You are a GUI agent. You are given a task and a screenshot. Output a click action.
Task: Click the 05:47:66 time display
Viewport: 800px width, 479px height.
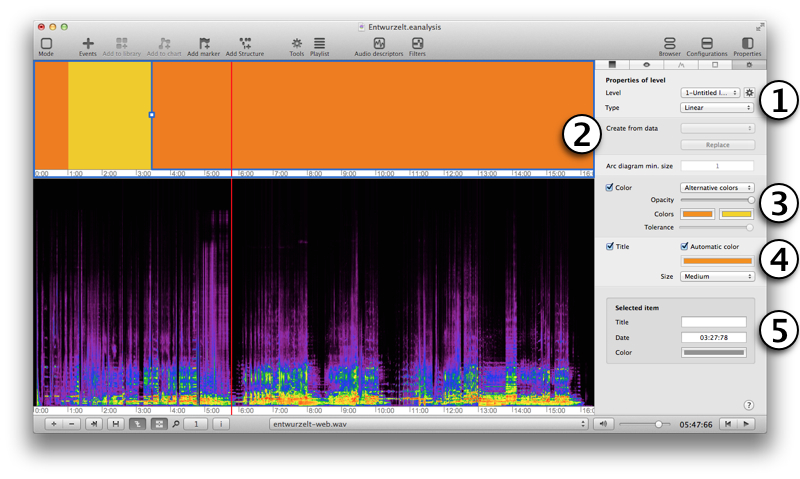click(x=695, y=424)
